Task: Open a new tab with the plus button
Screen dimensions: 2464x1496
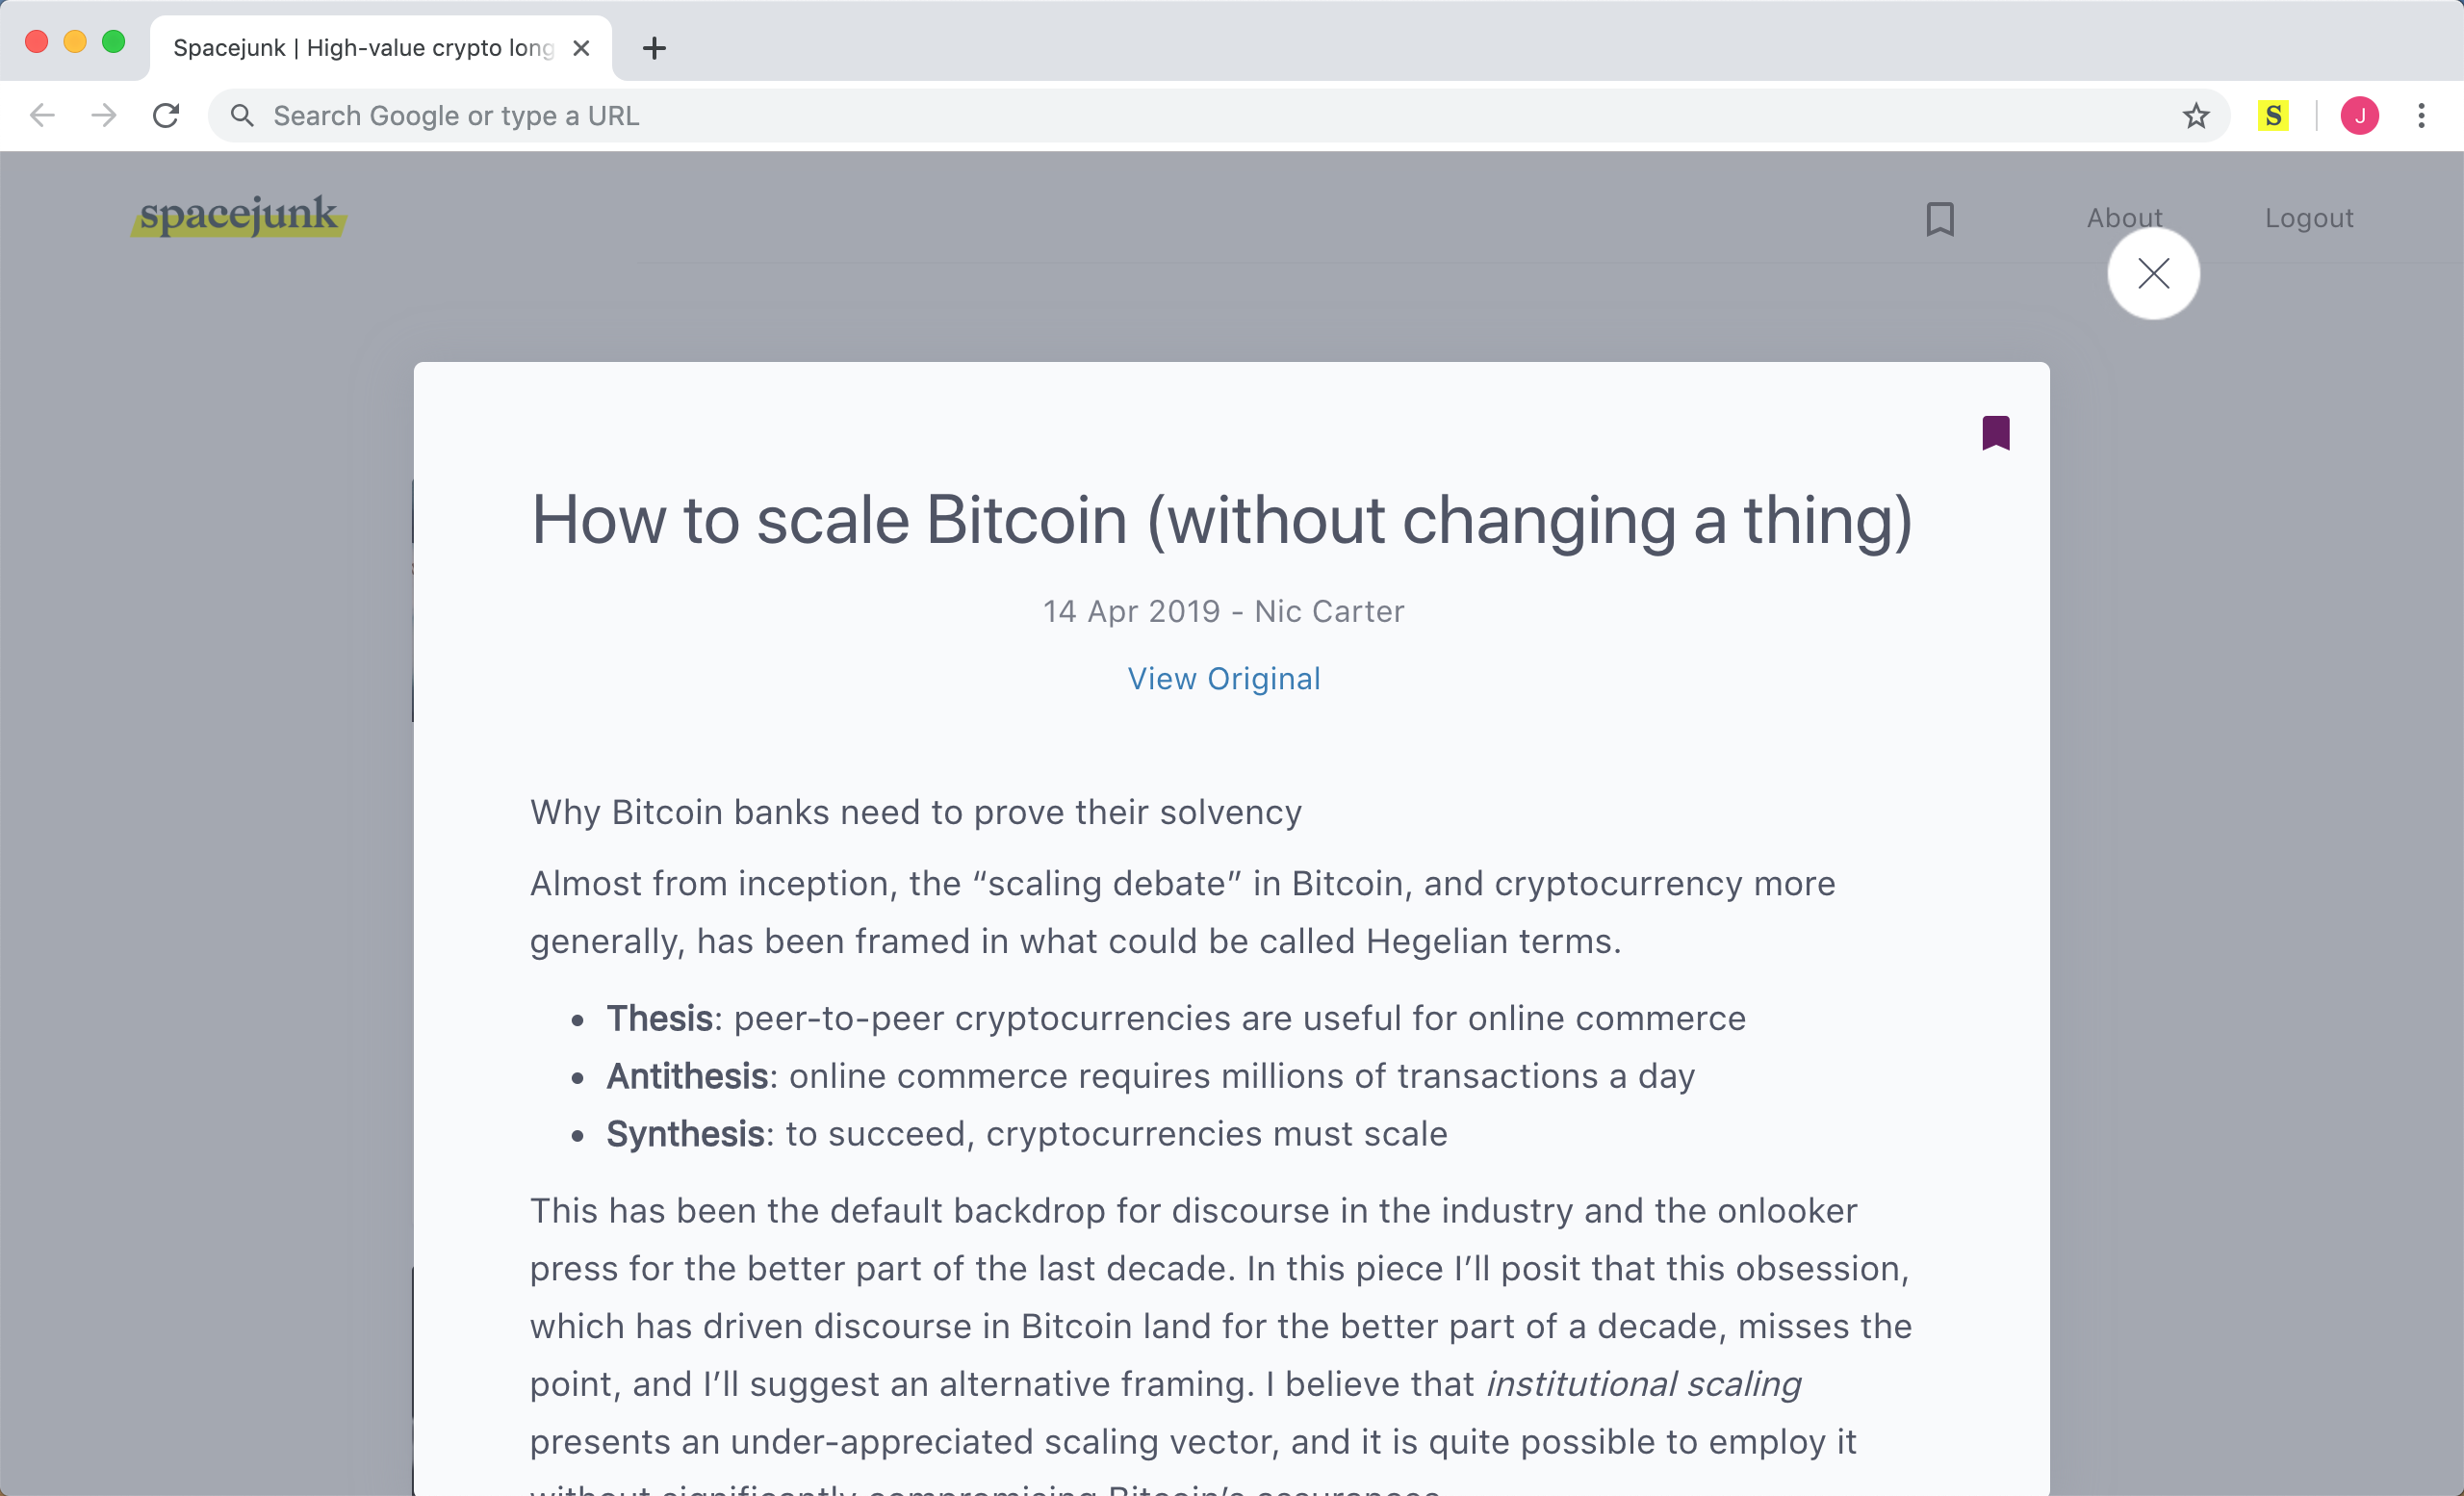Action: click(654, 48)
